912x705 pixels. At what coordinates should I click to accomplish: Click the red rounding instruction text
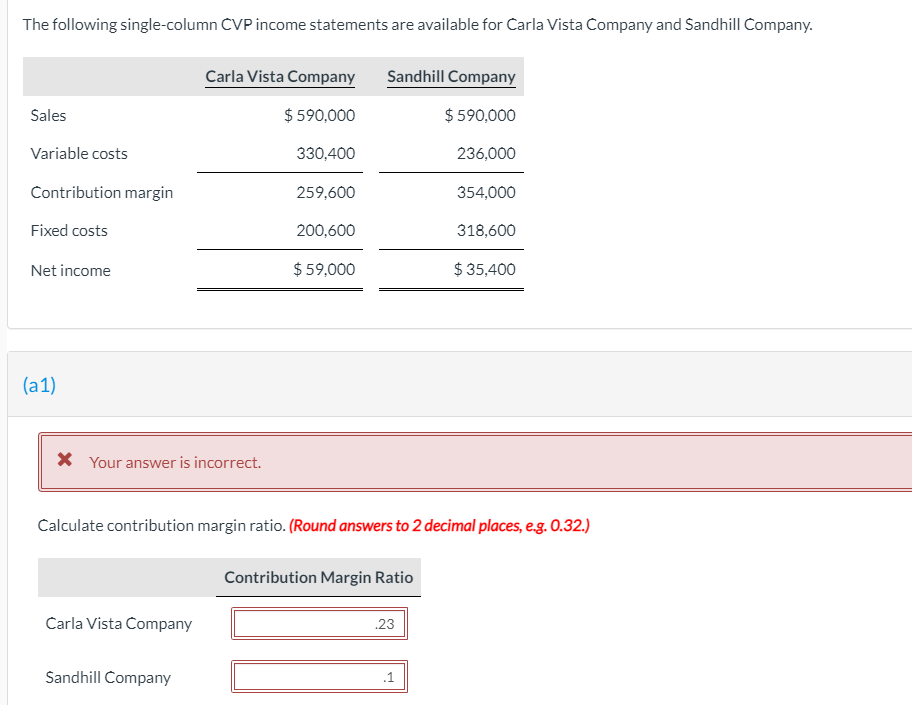[439, 526]
